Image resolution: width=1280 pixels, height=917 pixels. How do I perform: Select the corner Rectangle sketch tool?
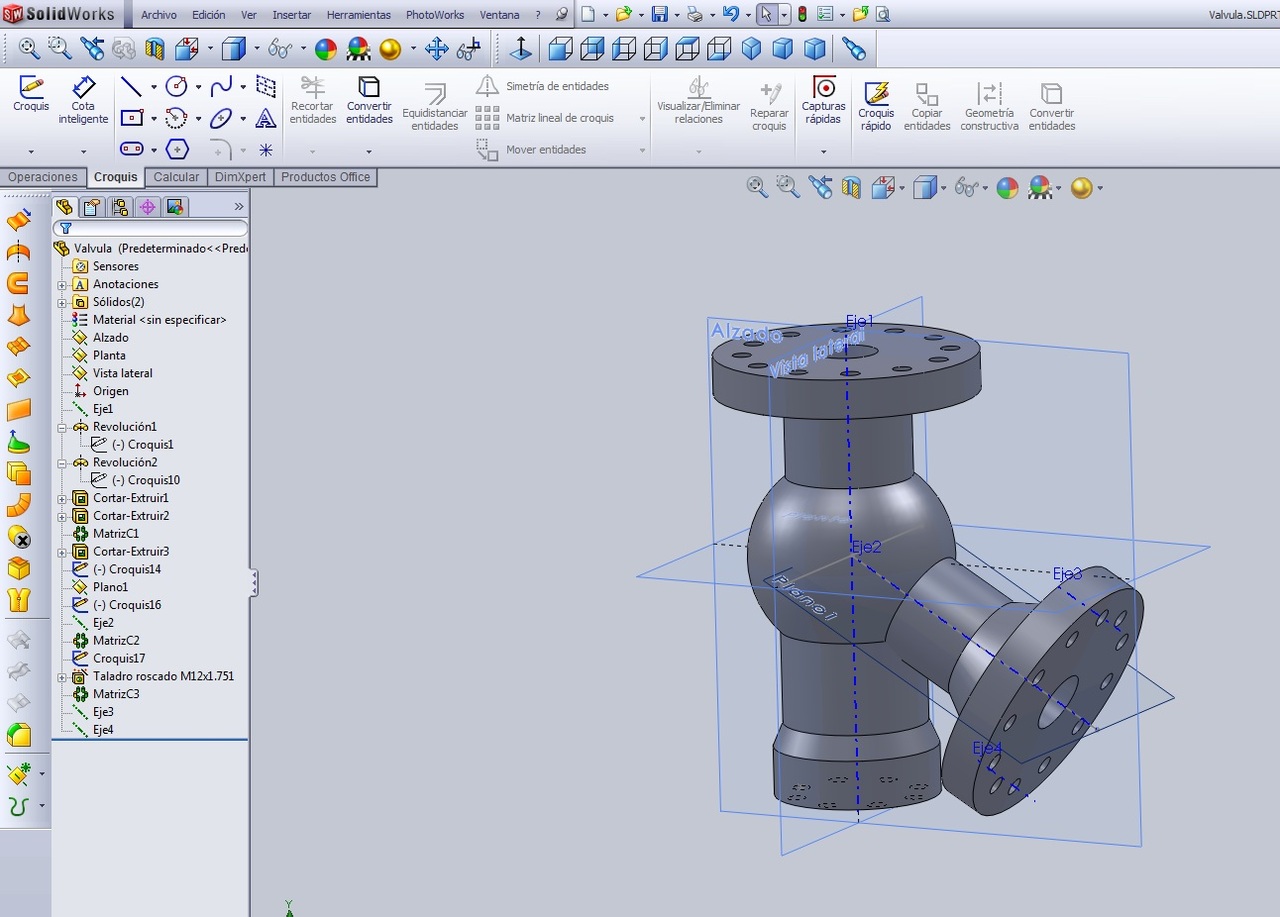click(x=131, y=118)
